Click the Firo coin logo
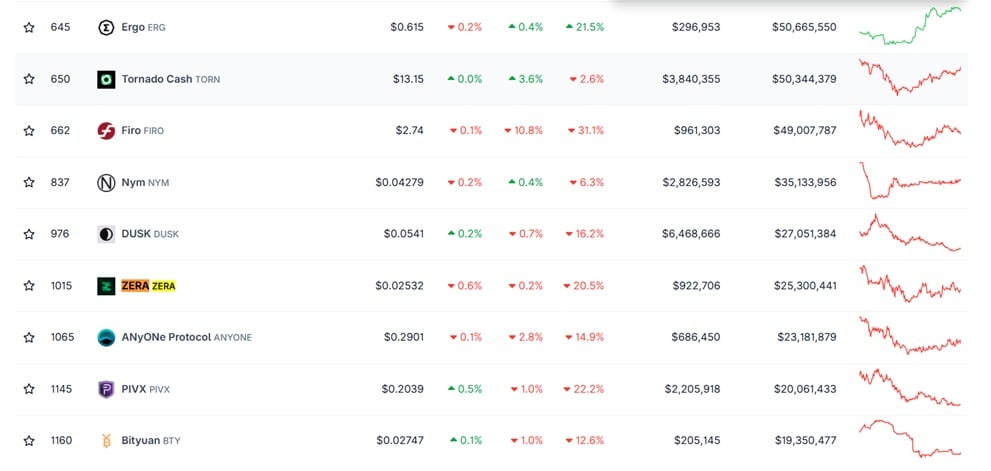The width and height of the screenshot is (991, 471). click(x=106, y=131)
